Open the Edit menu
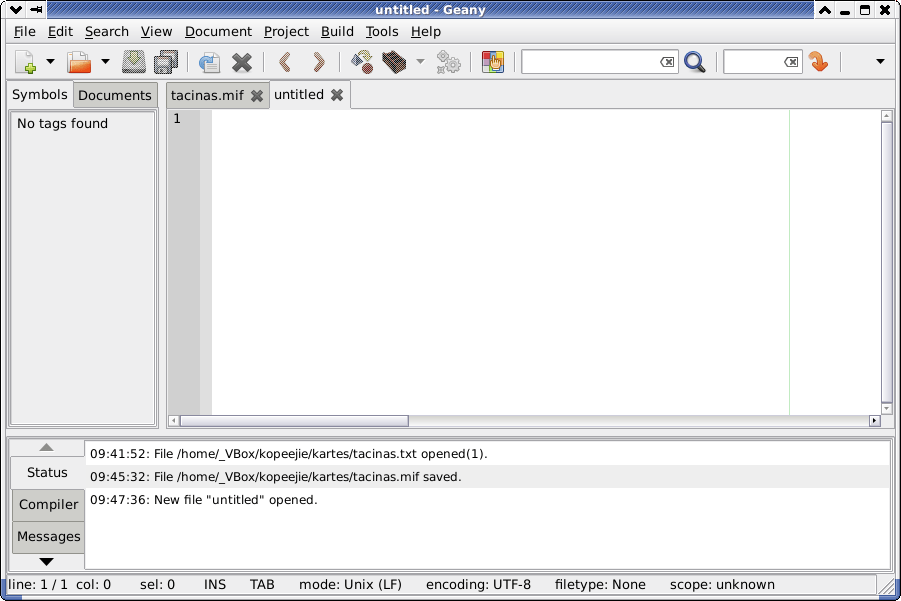Viewport: 901px width, 601px height. pyautogui.click(x=60, y=32)
